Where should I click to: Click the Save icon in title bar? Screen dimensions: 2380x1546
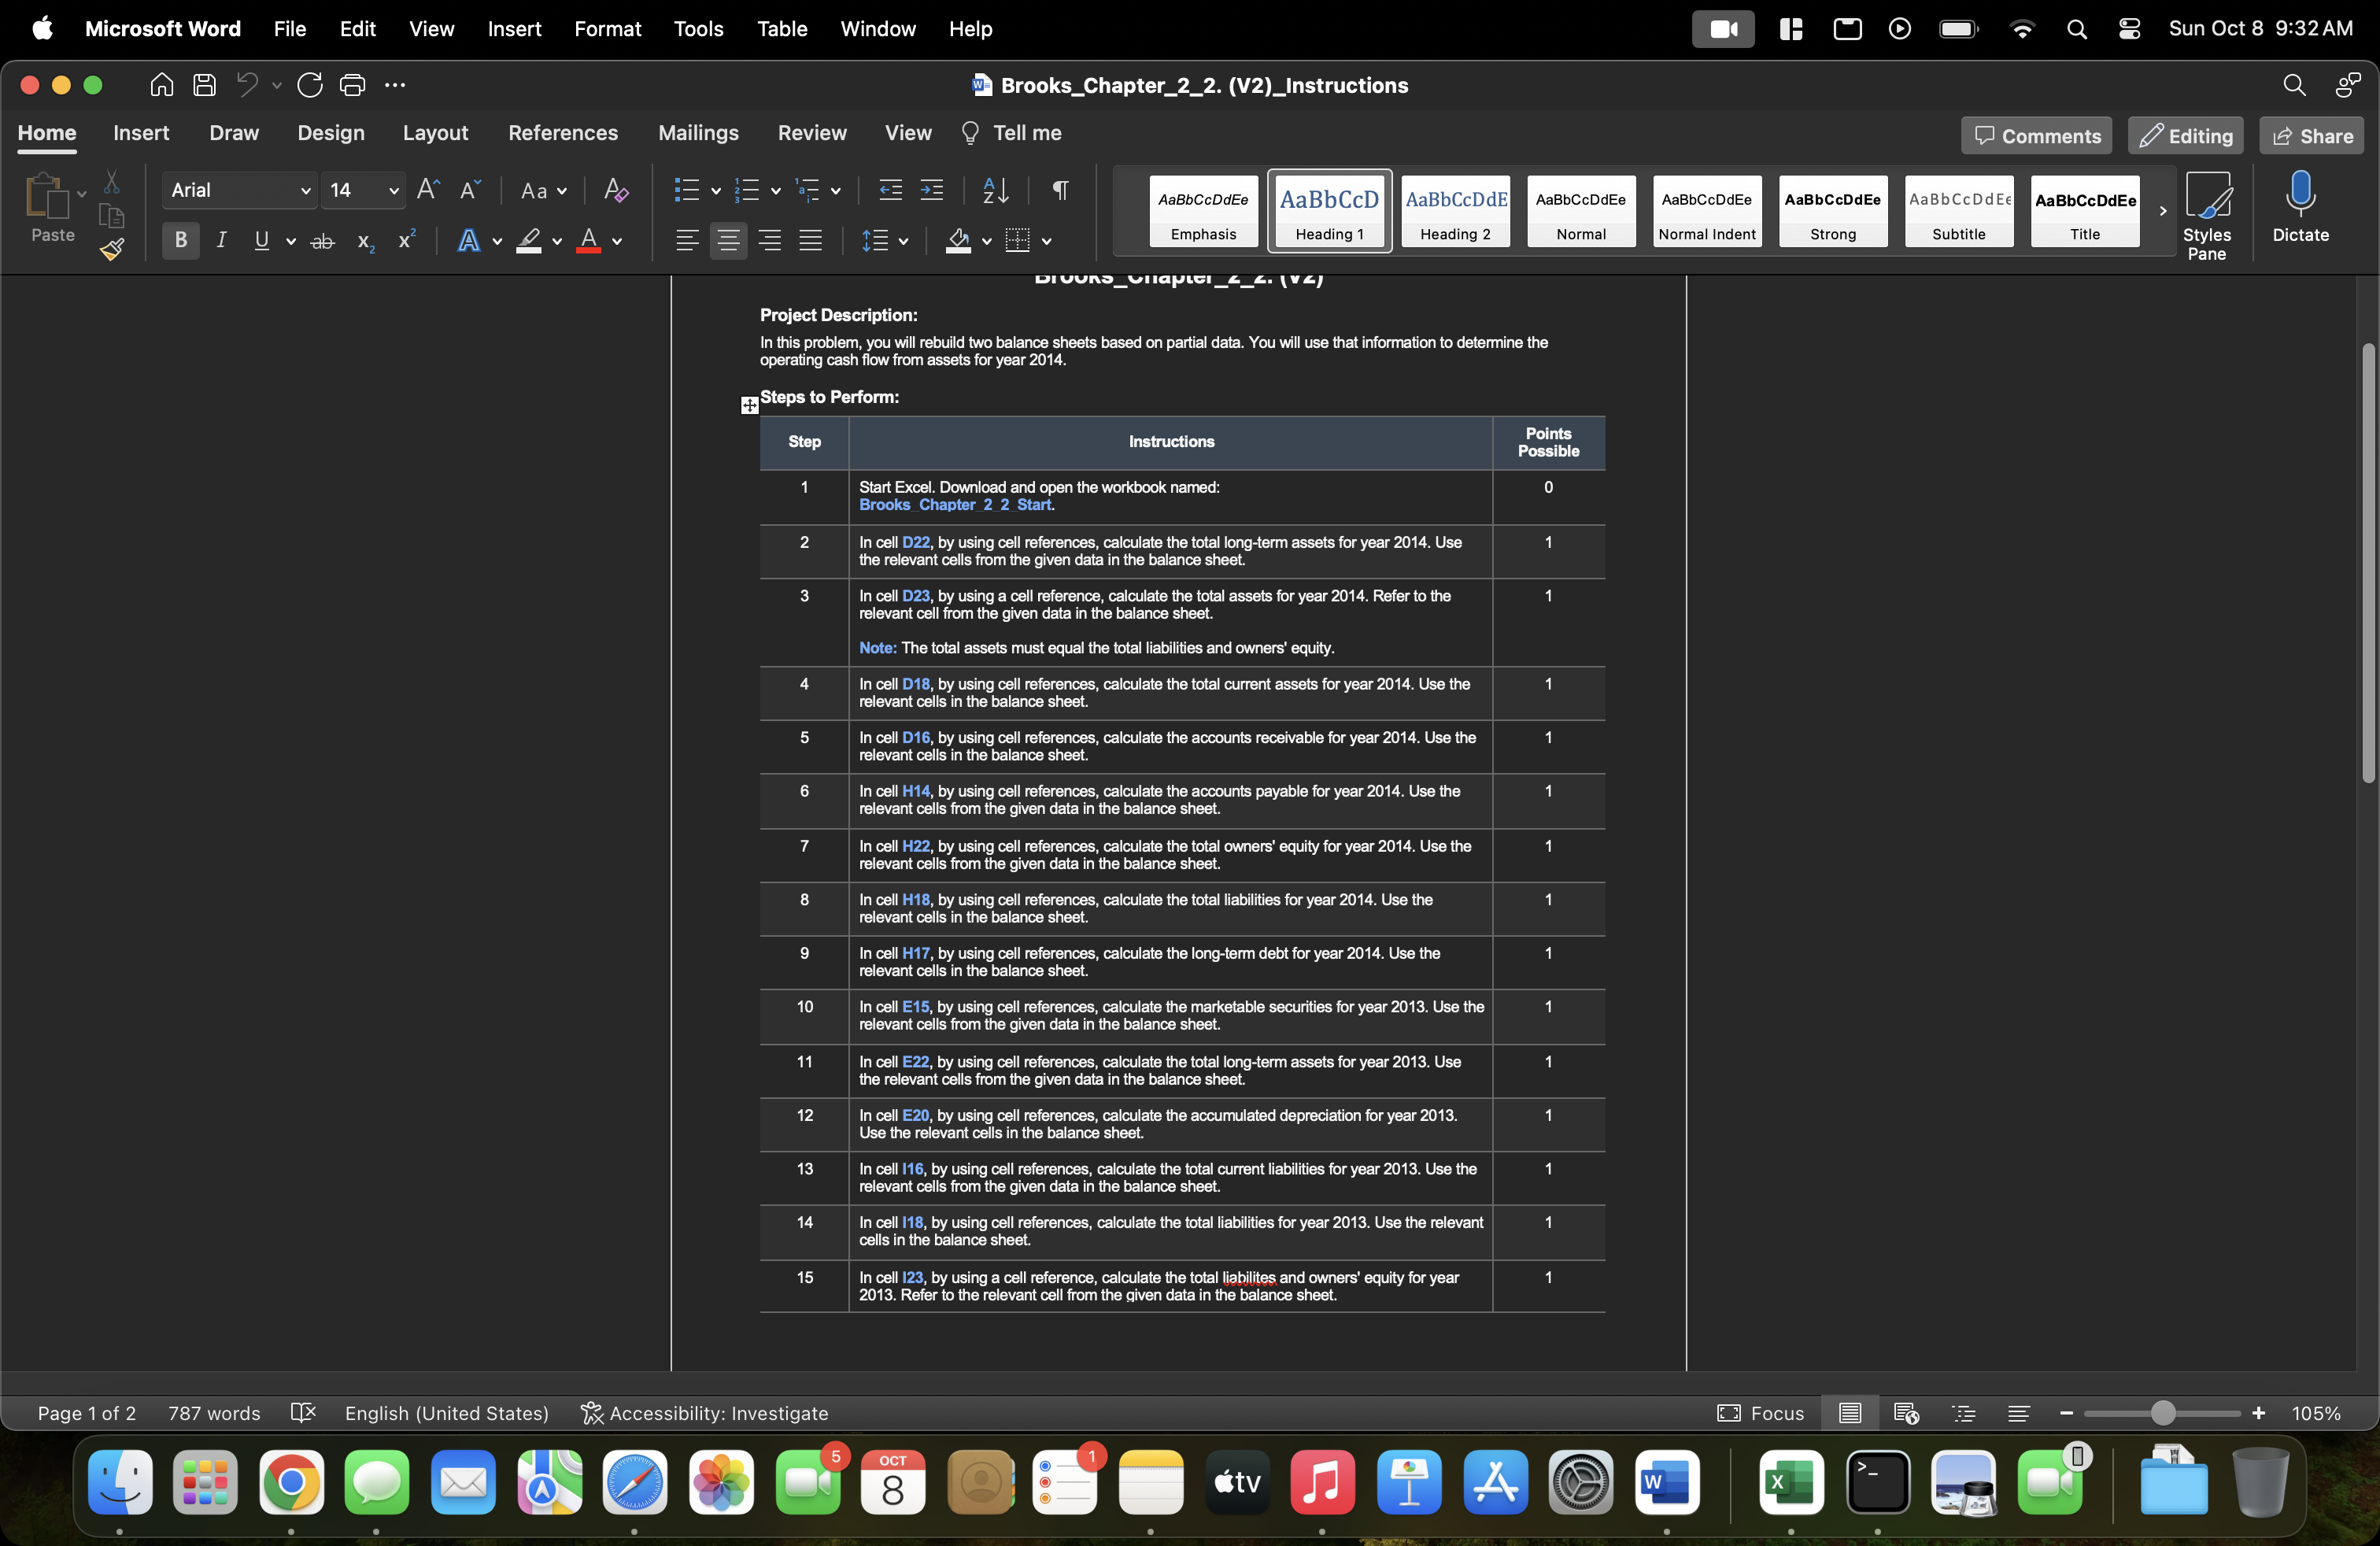pyautogui.click(x=204, y=85)
